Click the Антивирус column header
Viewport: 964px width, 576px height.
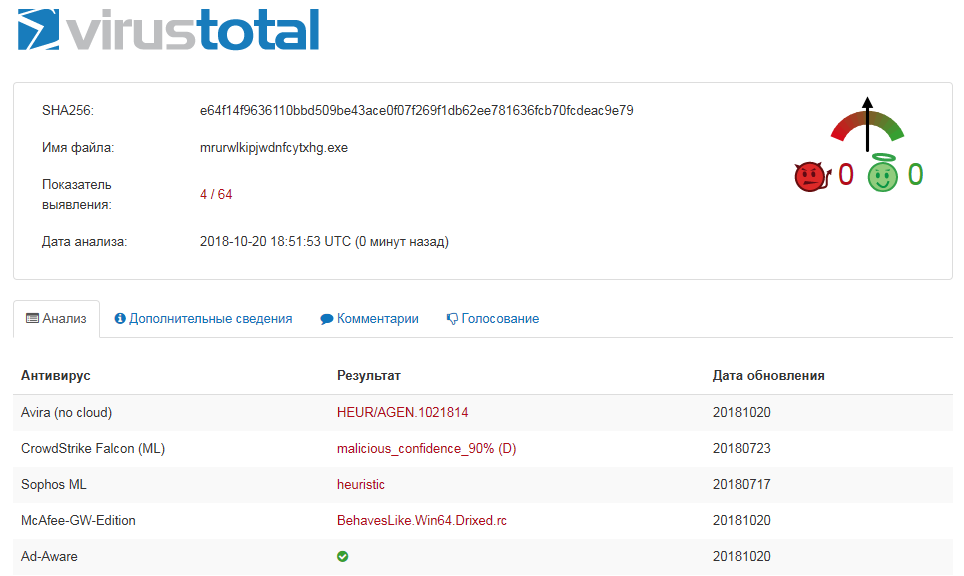(55, 376)
